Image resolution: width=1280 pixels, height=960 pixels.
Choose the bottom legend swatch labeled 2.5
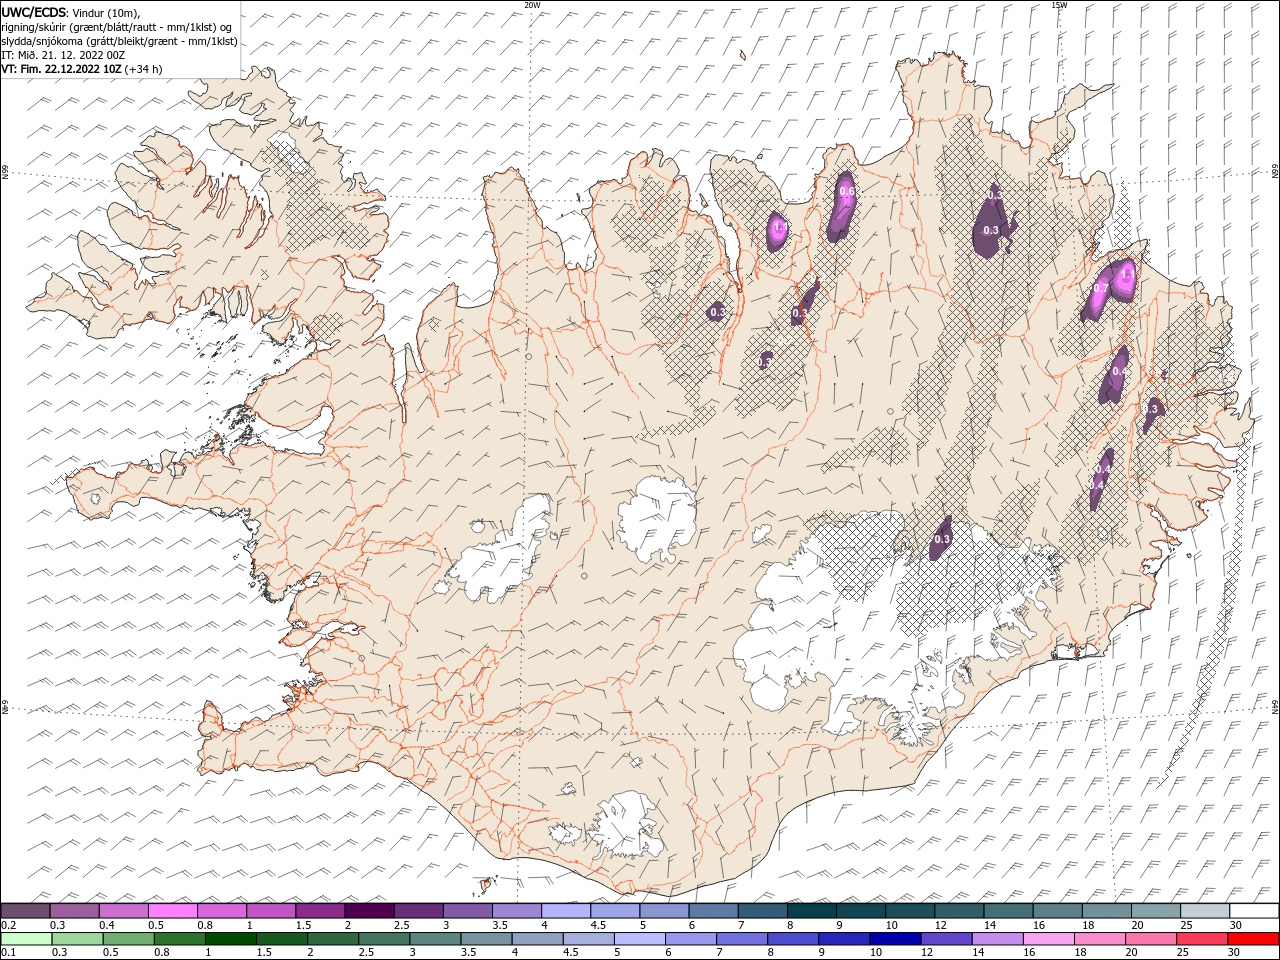[x=384, y=939]
